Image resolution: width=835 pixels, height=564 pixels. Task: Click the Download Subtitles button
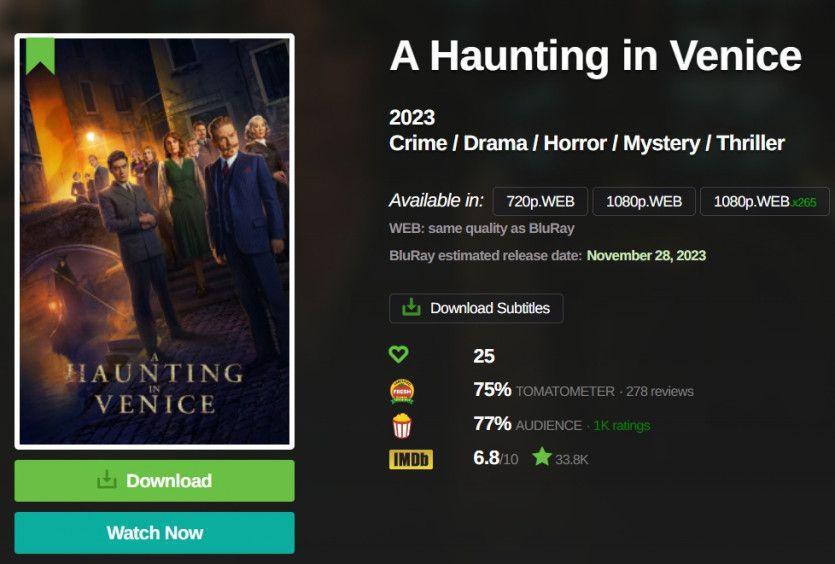click(x=476, y=308)
